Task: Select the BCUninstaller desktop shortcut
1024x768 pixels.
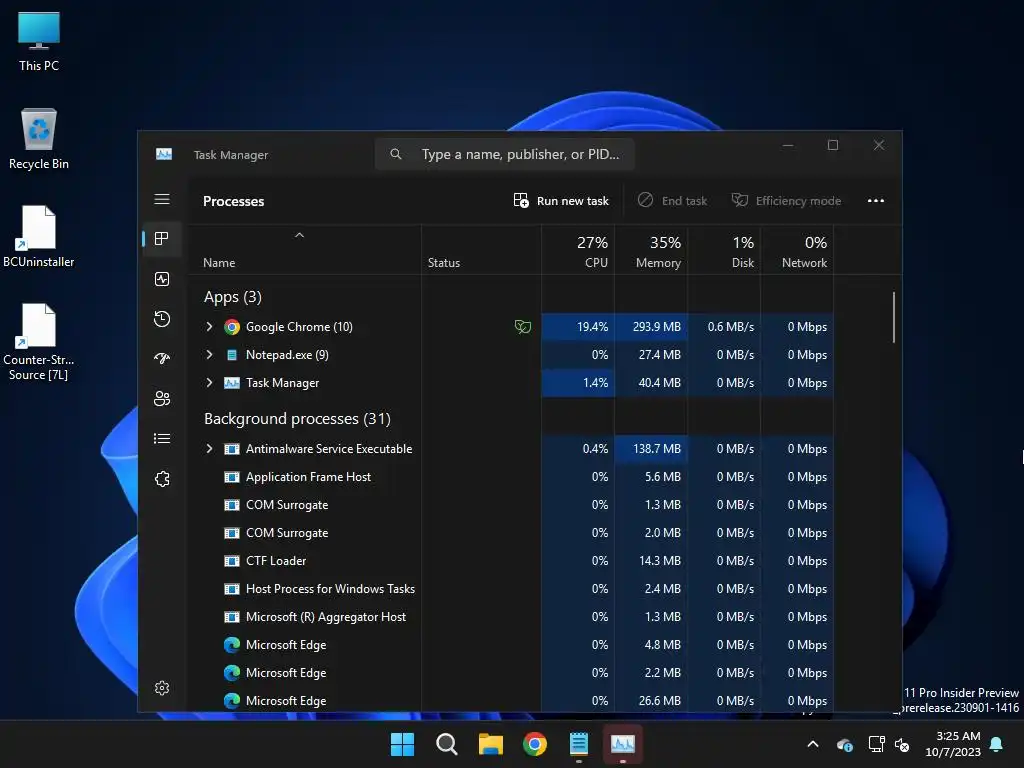Action: [x=39, y=236]
